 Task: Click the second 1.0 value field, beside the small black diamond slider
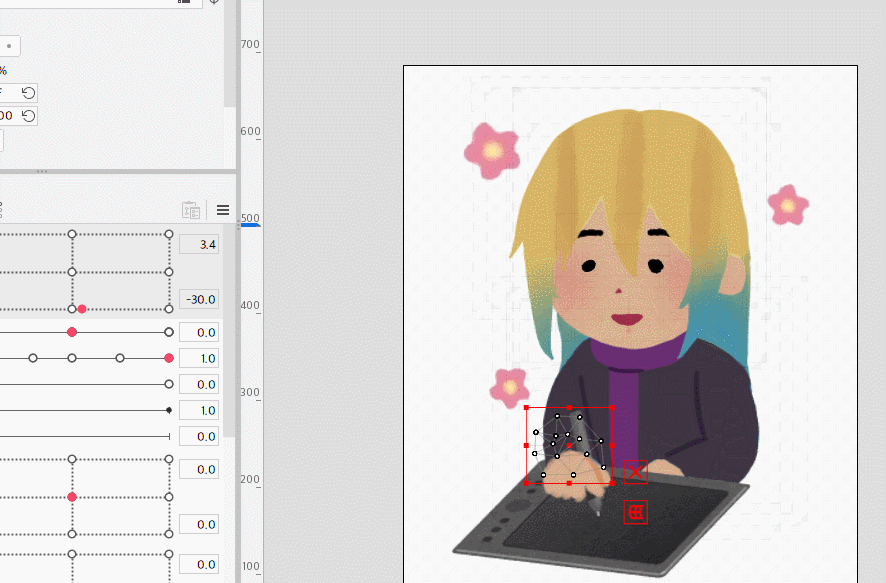(x=199, y=410)
